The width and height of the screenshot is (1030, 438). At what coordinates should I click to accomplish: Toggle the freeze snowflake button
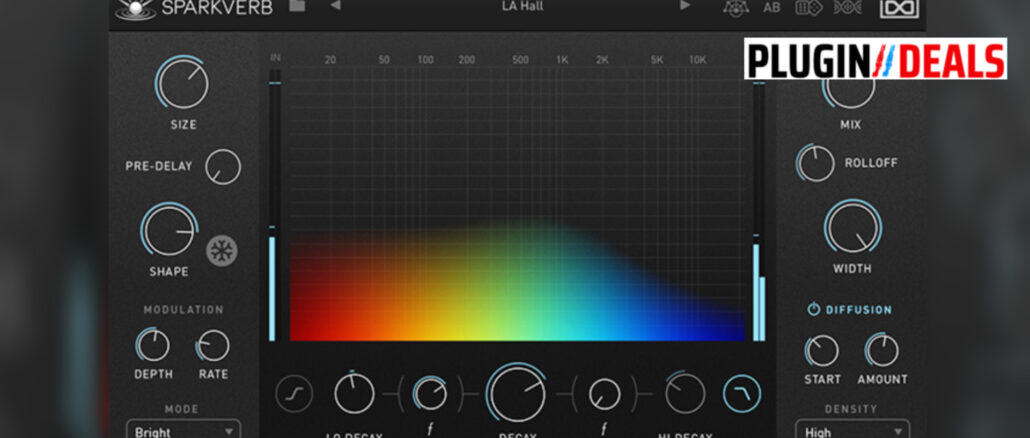coord(222,251)
